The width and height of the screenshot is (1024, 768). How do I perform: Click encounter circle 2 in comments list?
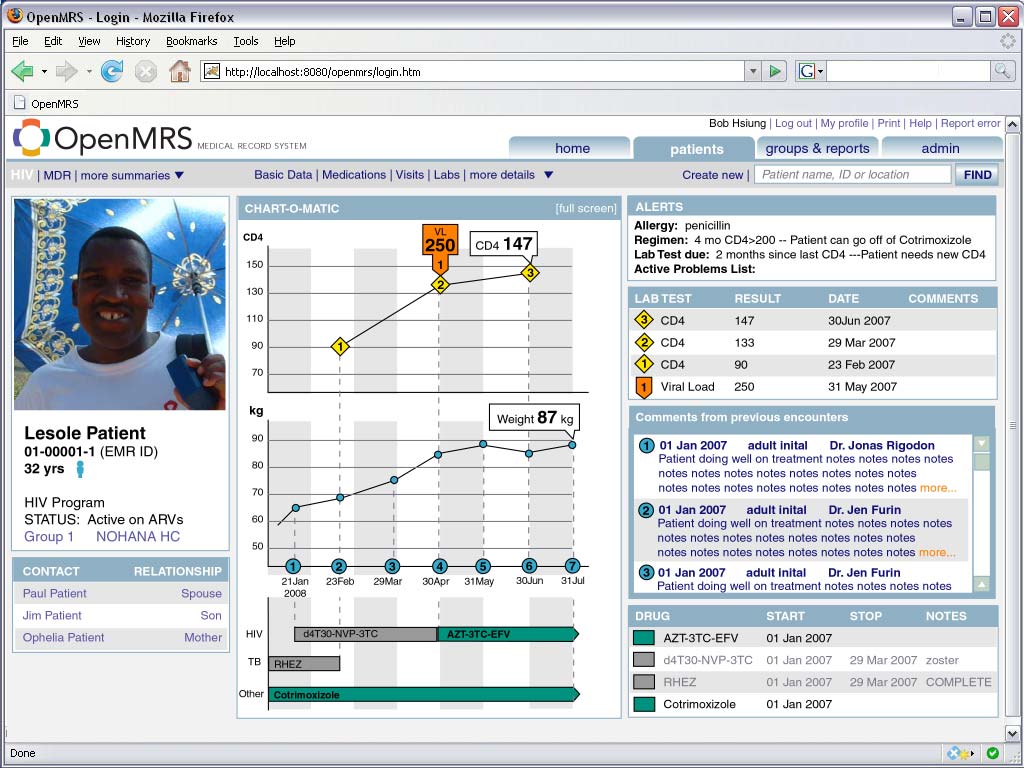coord(646,510)
